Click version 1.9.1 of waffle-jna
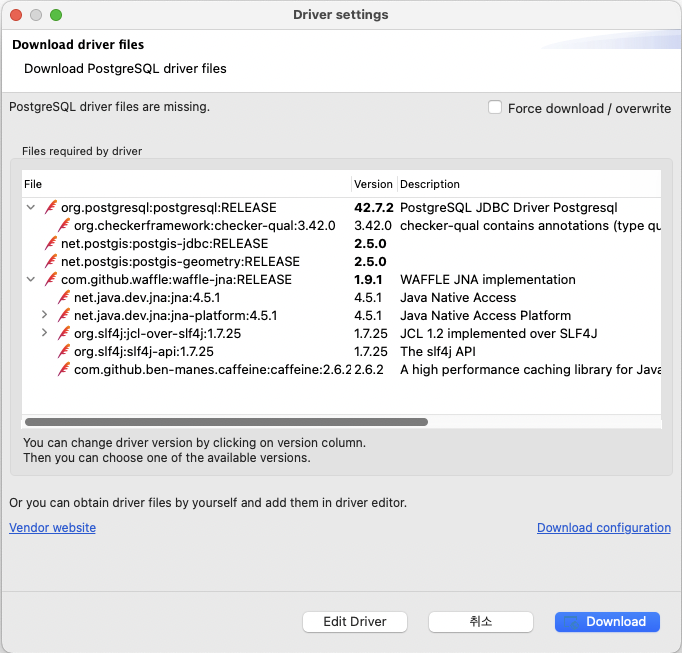Viewport: 682px width, 653px height. coord(368,280)
